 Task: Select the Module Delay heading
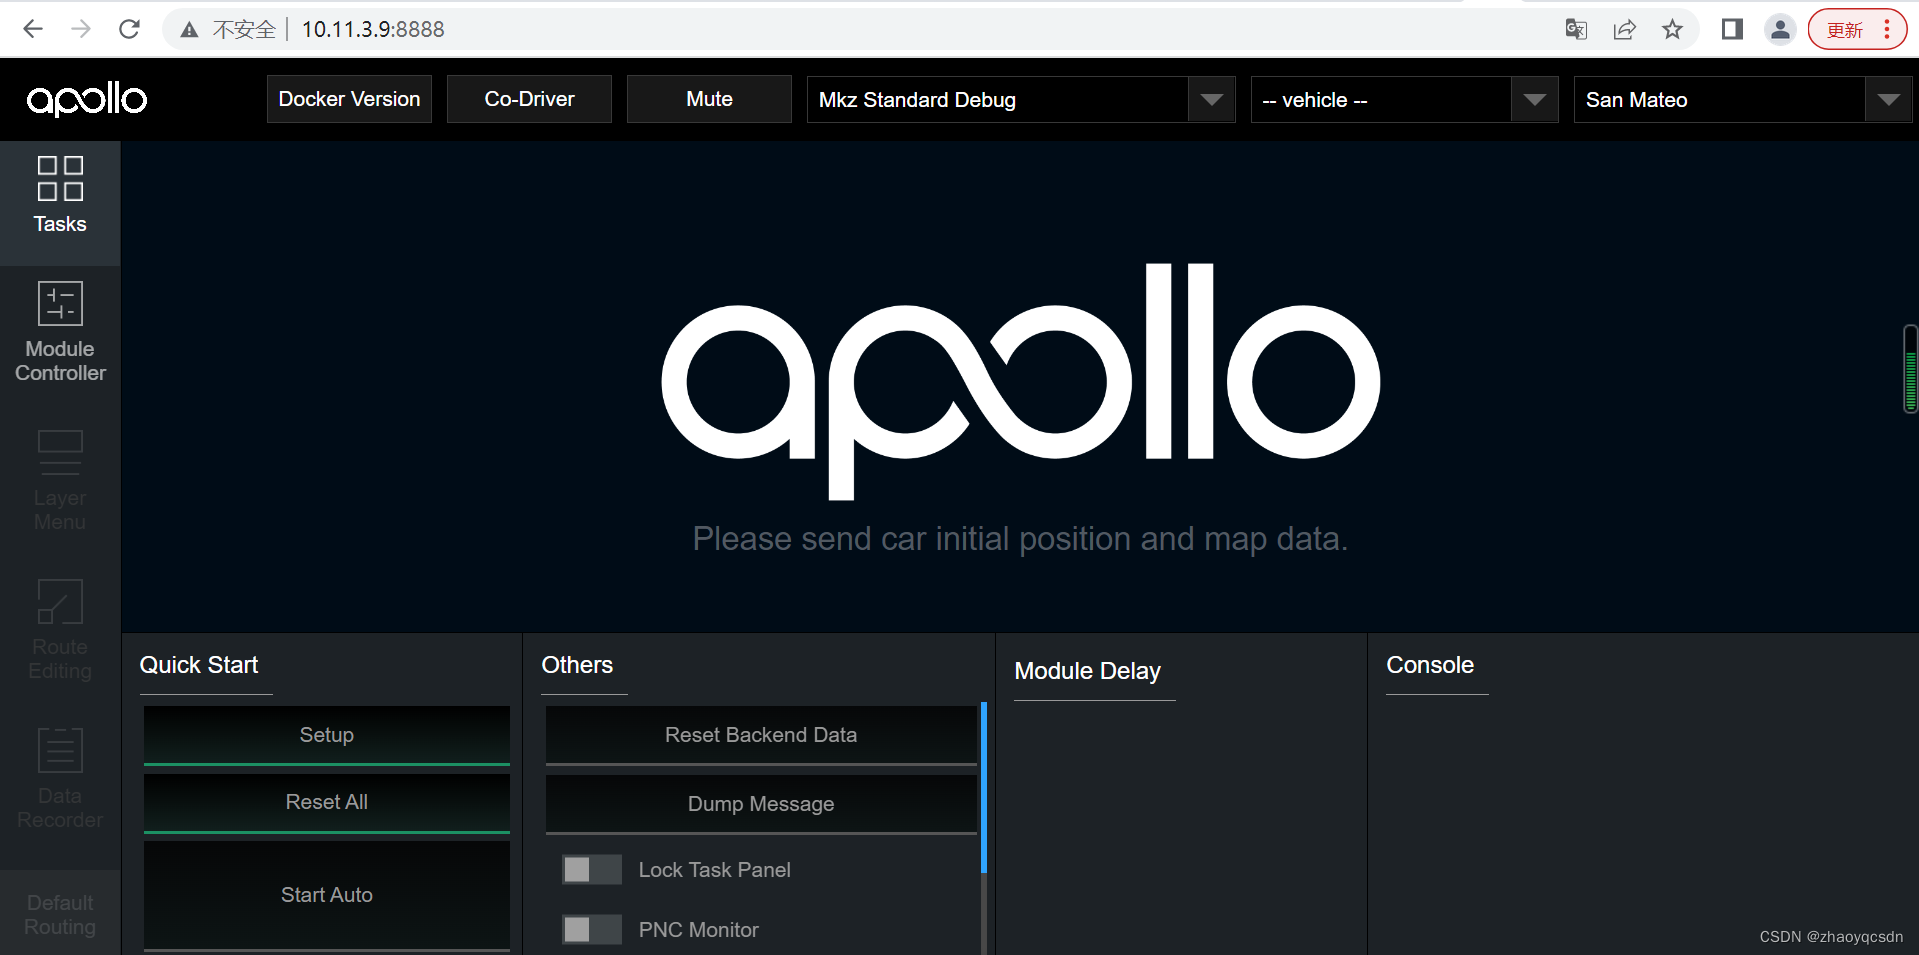(1088, 671)
